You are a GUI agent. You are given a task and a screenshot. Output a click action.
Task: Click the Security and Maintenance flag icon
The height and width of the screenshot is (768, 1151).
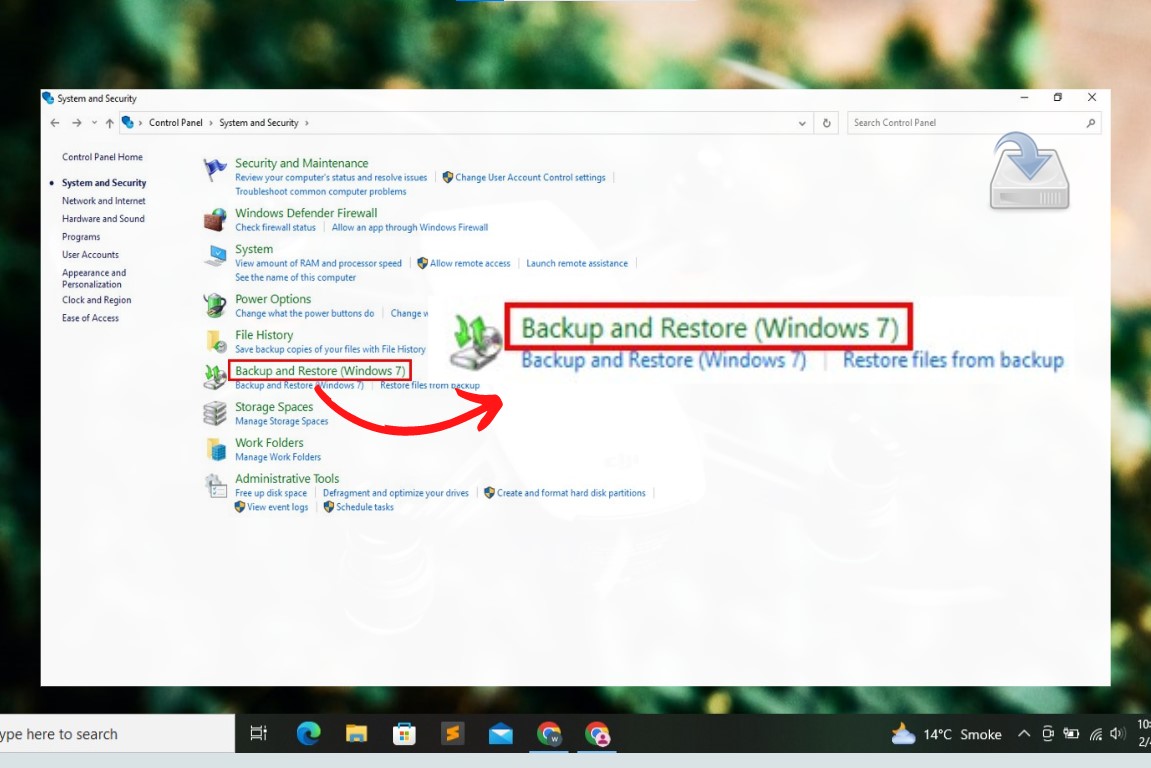tap(215, 170)
